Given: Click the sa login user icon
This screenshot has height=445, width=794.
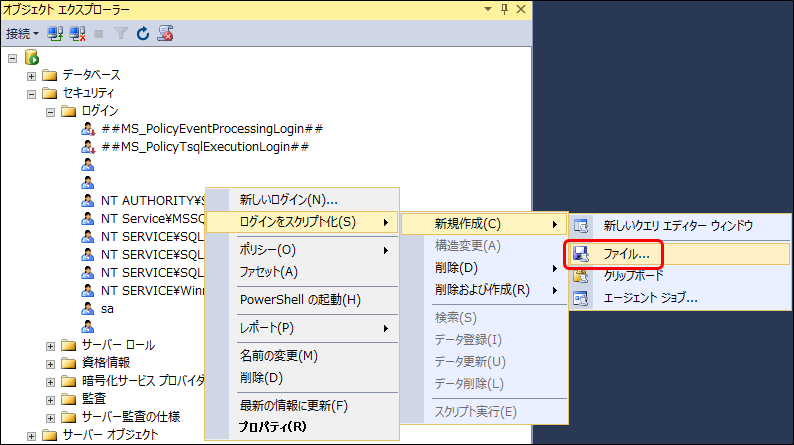Looking at the screenshot, I should click(x=88, y=309).
